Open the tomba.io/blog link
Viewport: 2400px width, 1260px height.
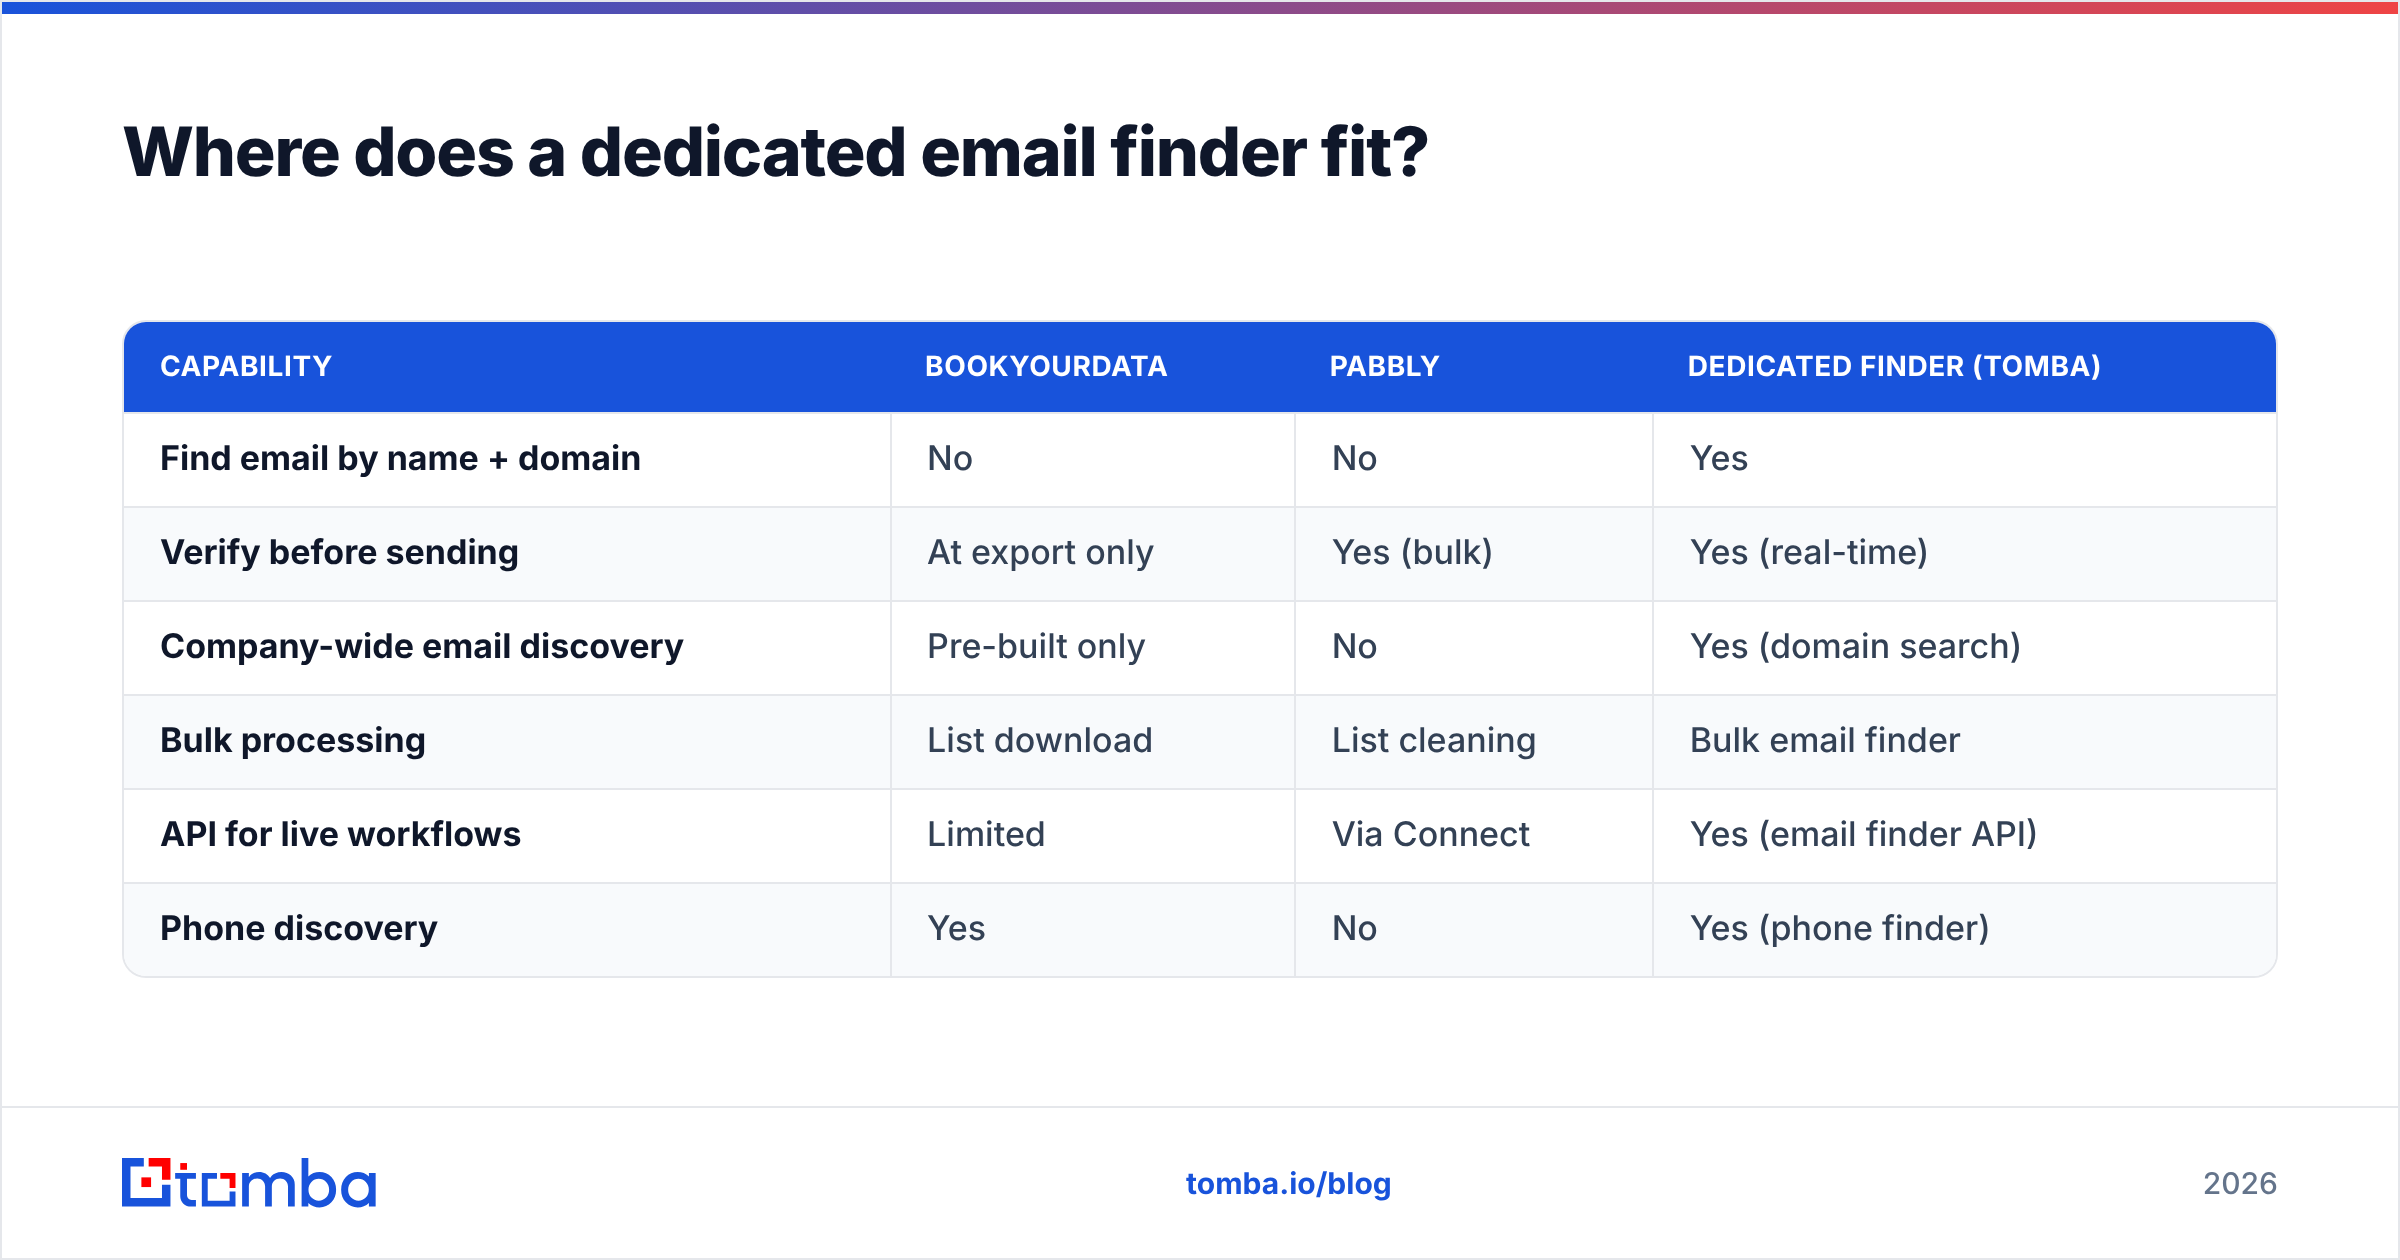tap(1288, 1184)
